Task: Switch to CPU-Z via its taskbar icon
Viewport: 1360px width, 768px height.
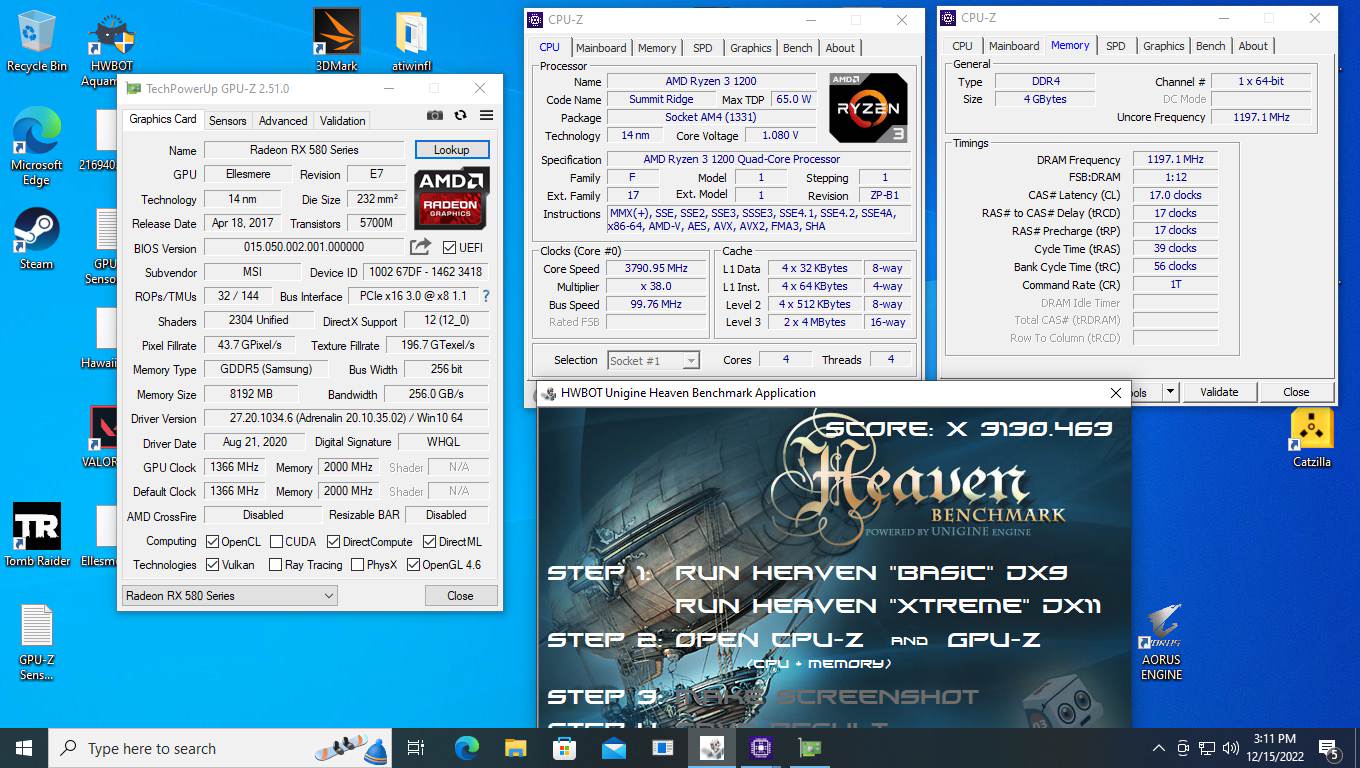Action: point(760,748)
